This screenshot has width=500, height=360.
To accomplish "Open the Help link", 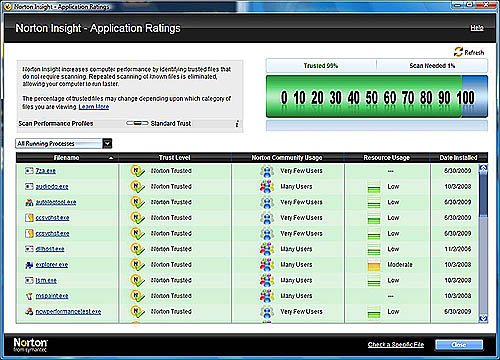I will click(477, 28).
